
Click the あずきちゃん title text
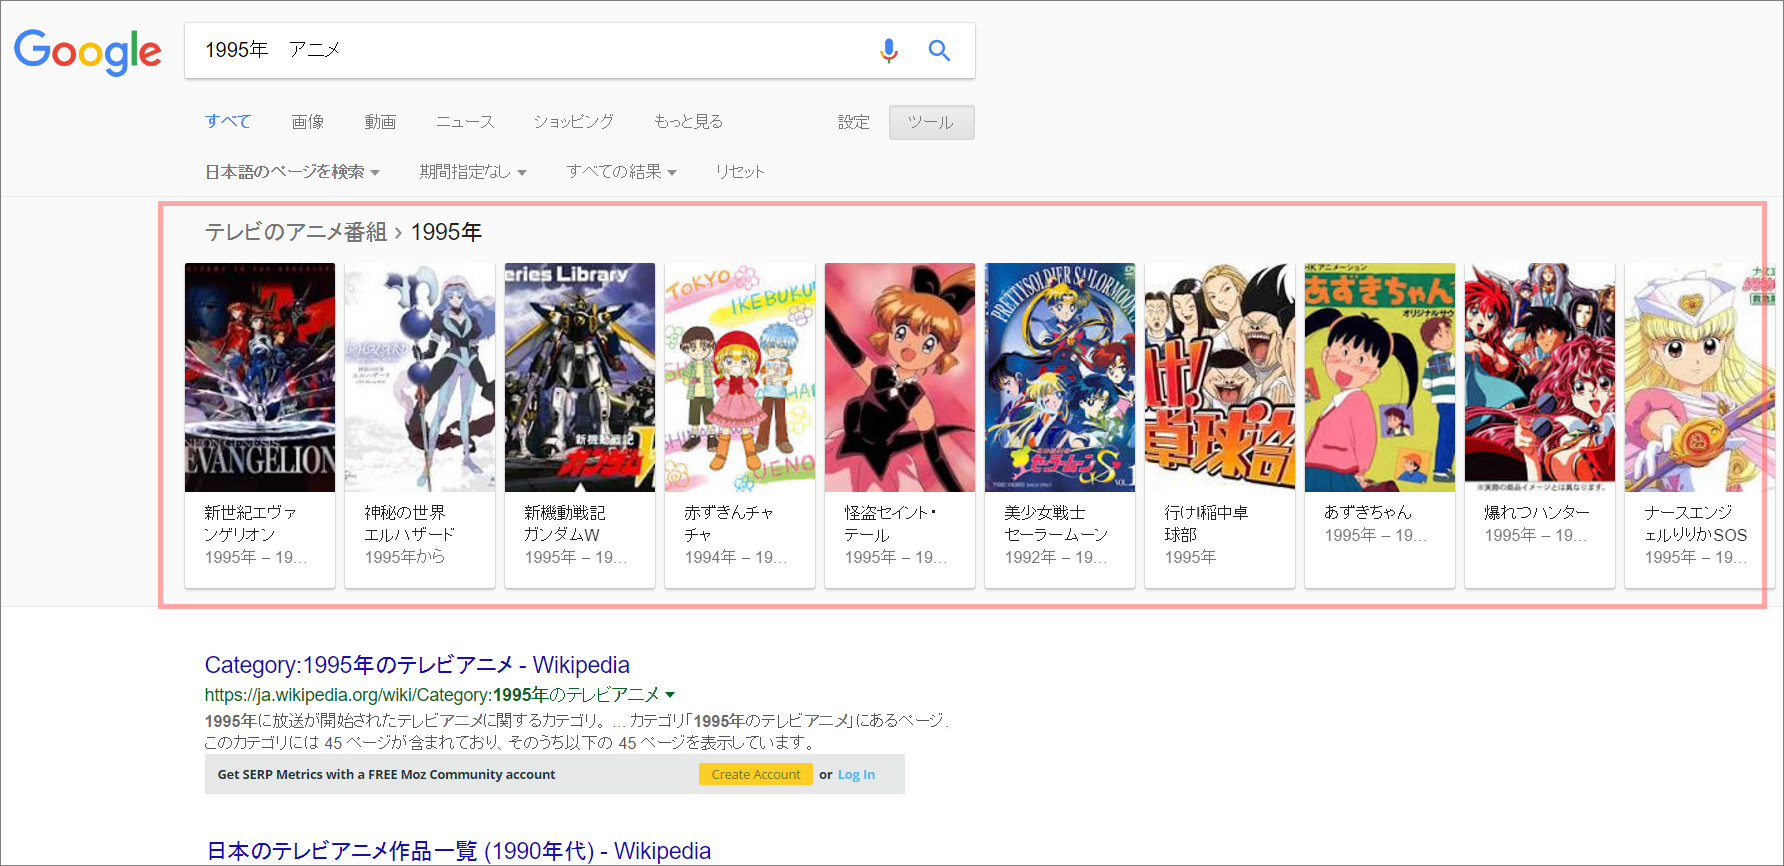coord(1368,512)
